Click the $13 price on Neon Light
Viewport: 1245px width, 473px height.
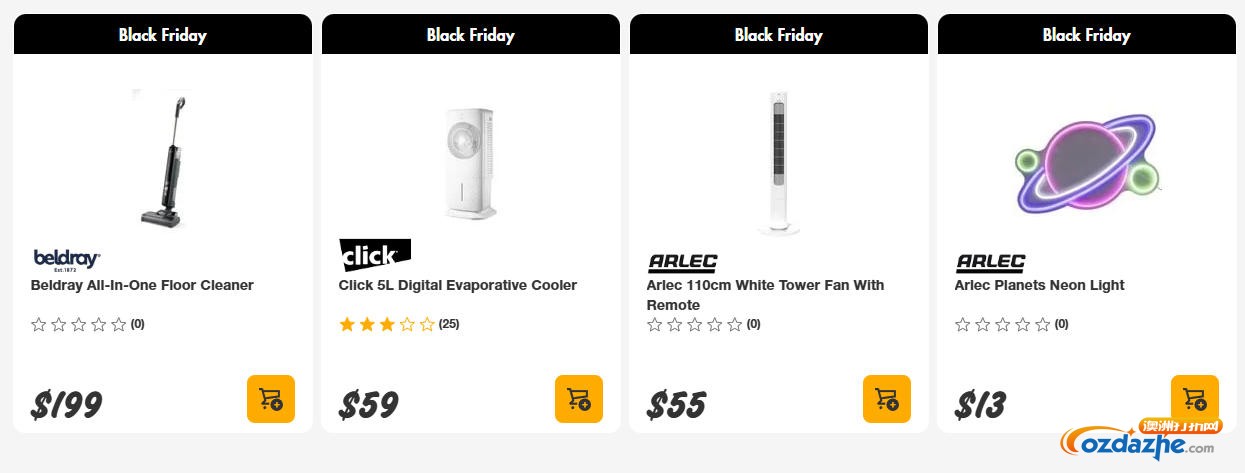(981, 405)
